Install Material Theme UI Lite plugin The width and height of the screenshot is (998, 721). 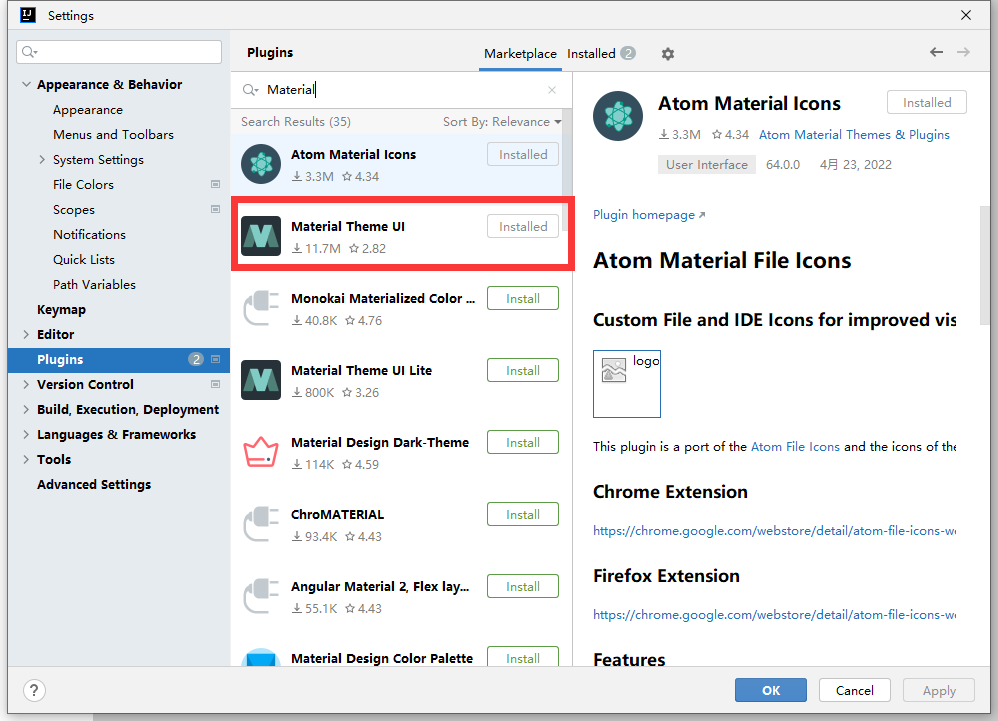(x=523, y=370)
